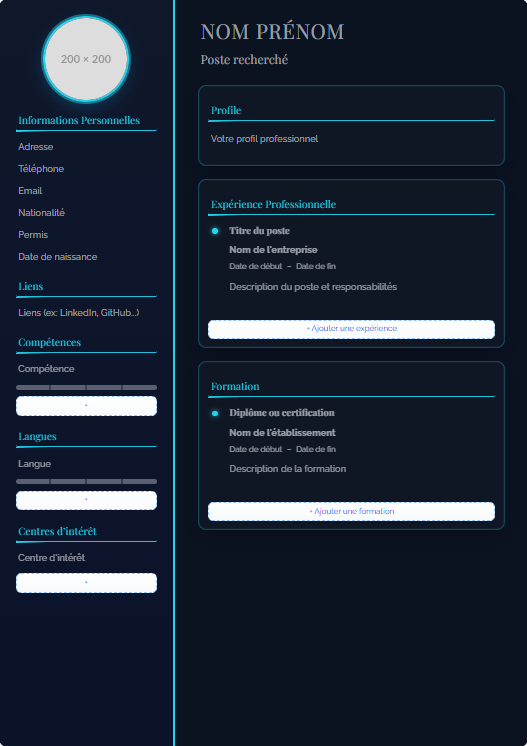Click the plus button under Langue
This screenshot has width=527, height=746.
(x=86, y=500)
